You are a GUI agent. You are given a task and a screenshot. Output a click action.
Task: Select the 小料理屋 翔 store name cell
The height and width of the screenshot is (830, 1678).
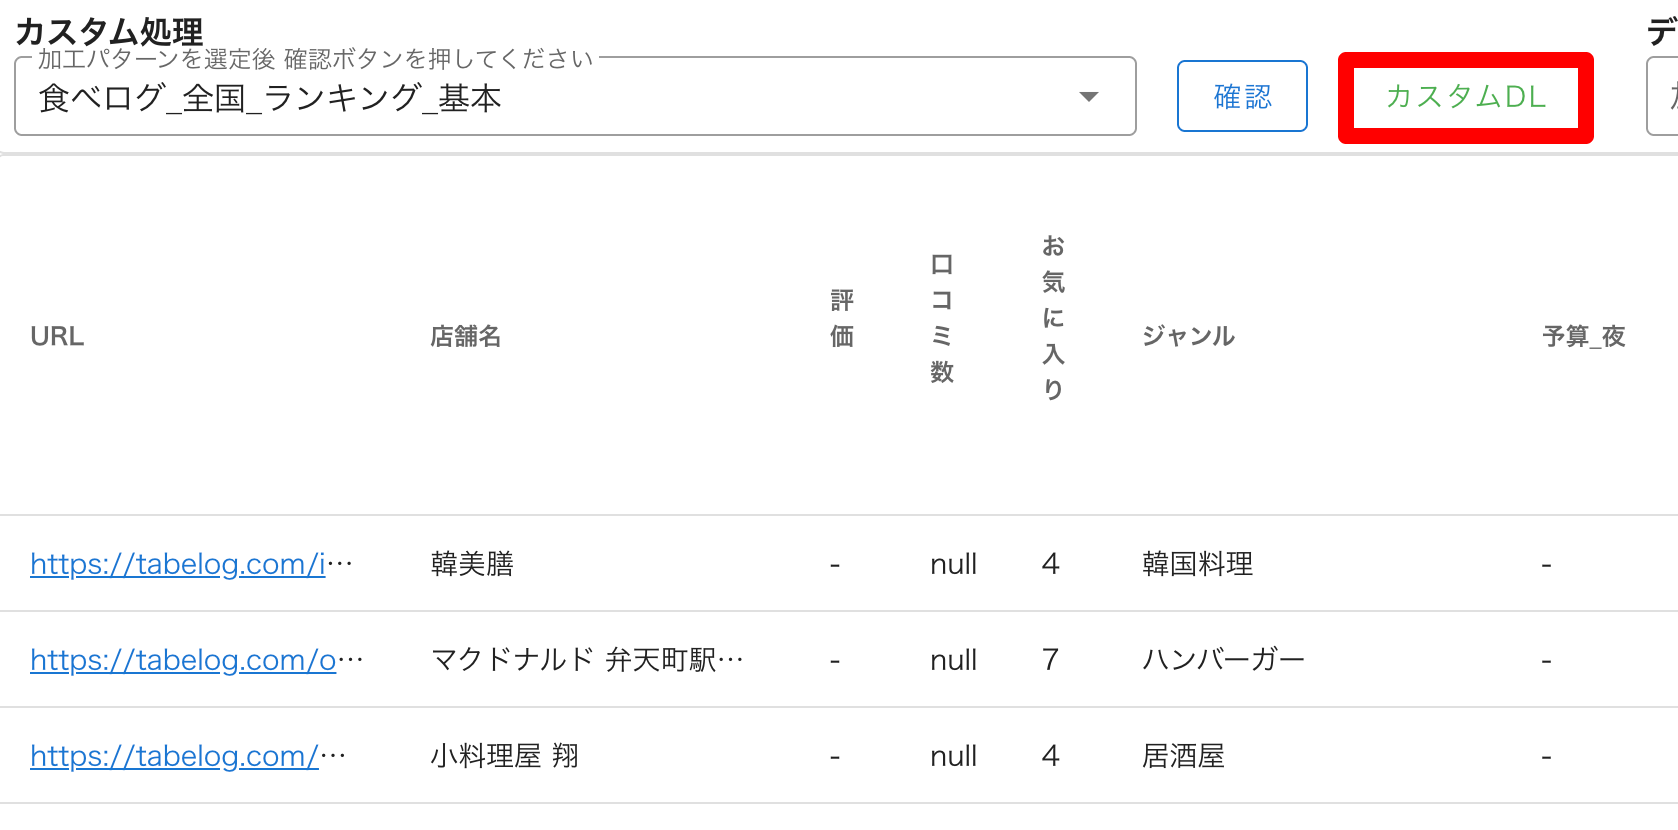[505, 756]
